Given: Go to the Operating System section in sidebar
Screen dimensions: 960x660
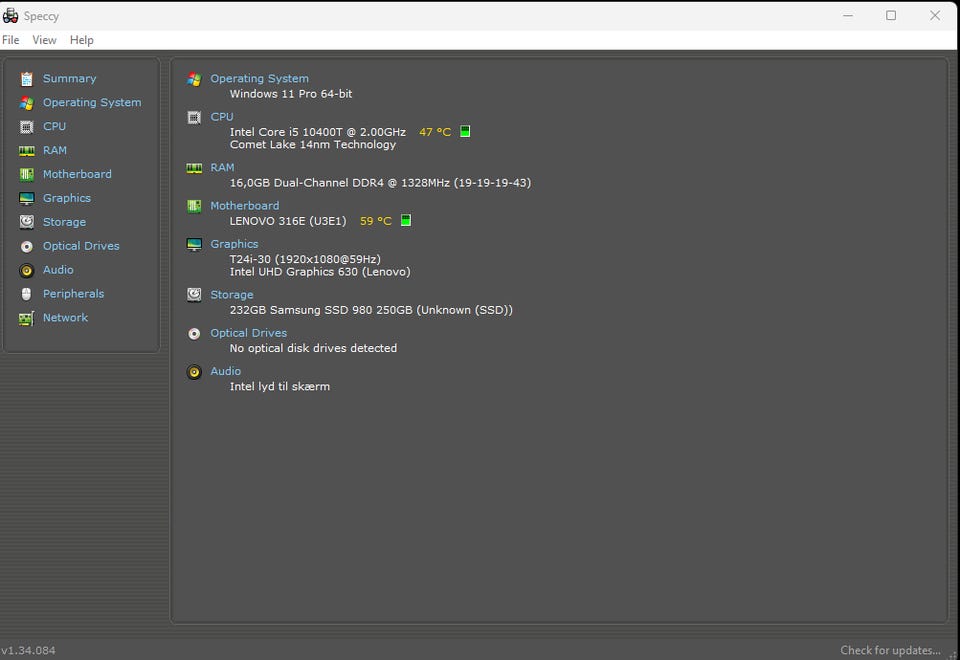Looking at the screenshot, I should click(x=92, y=102).
